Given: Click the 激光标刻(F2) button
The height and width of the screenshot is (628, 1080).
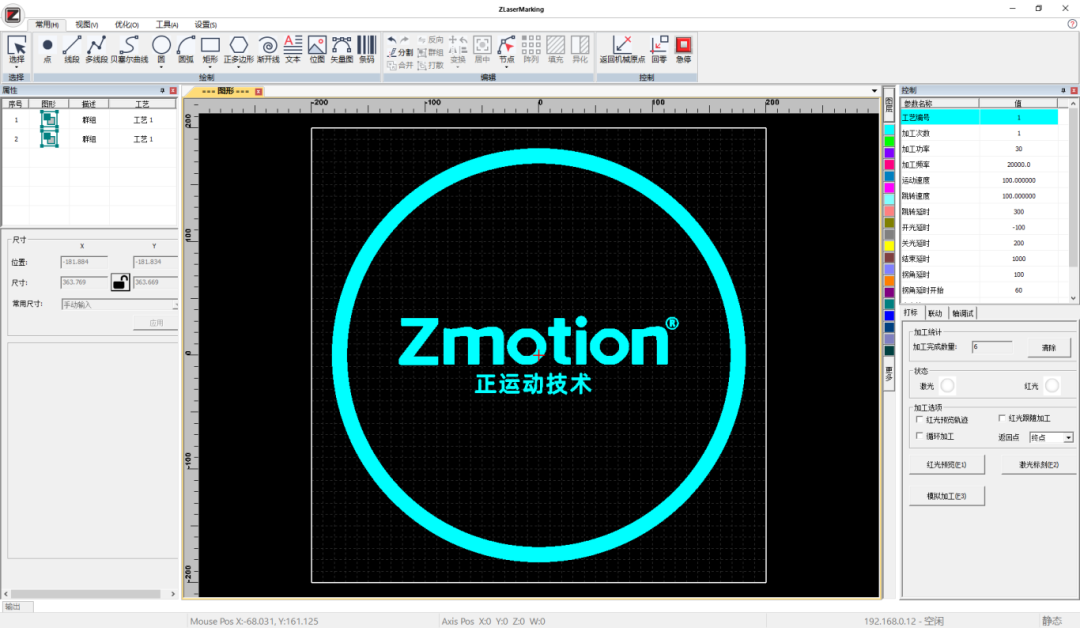Looking at the screenshot, I should [x=1039, y=465].
